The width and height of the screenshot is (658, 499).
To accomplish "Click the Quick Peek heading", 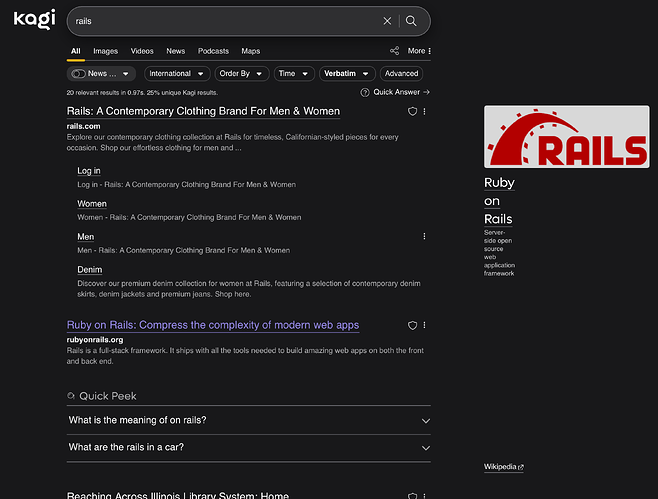I will pos(108,396).
